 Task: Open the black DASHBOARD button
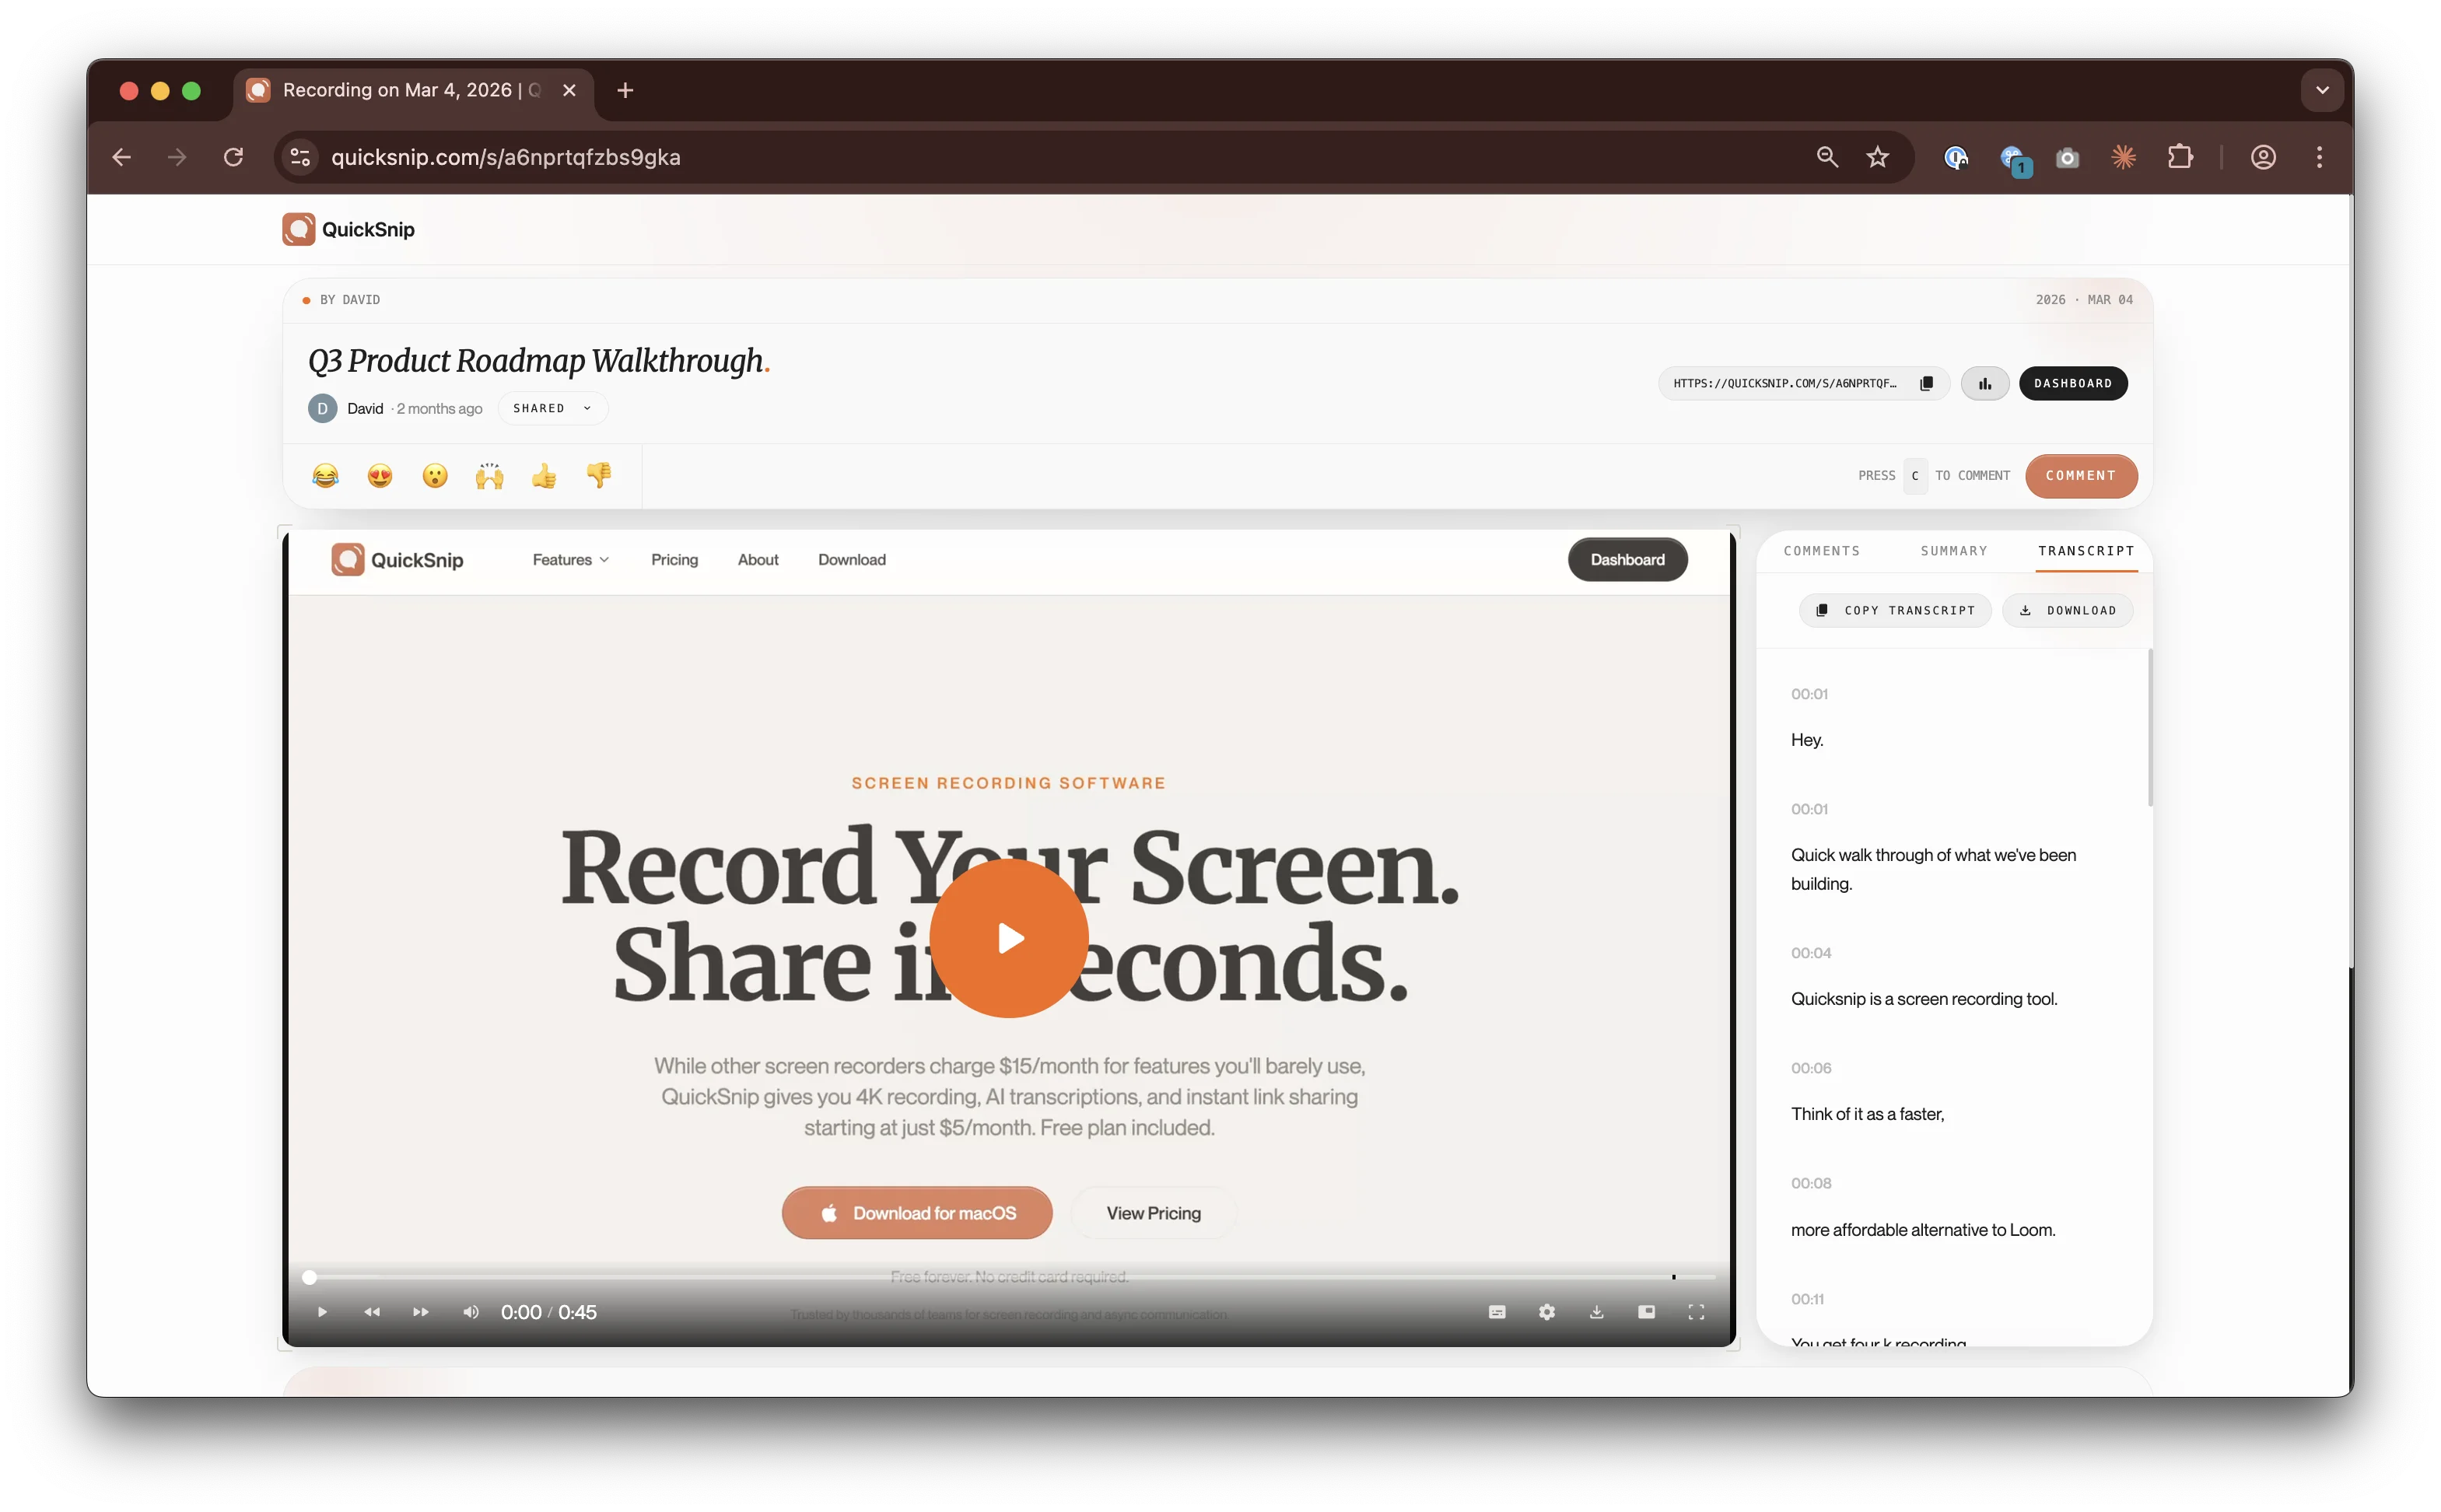tap(2073, 383)
